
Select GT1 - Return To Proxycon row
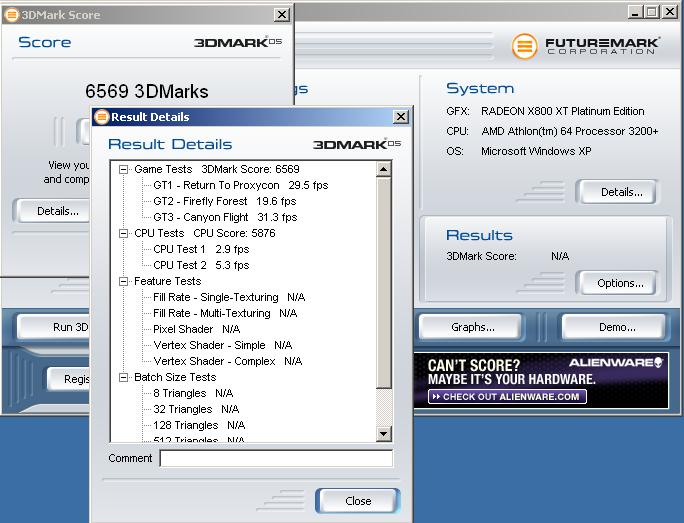click(240, 185)
